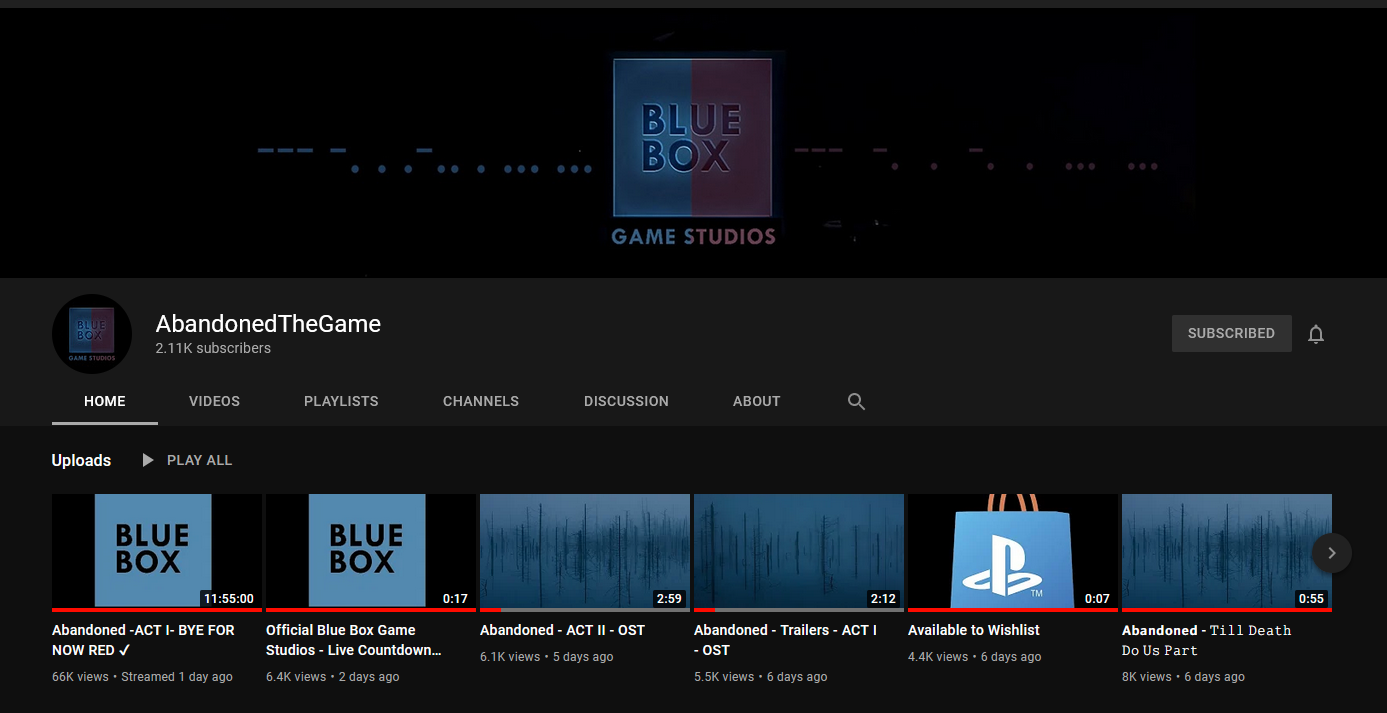
Task: Open video titled Abandoned -ACT I- BYE FOR NOW RED
Action: (x=143, y=640)
